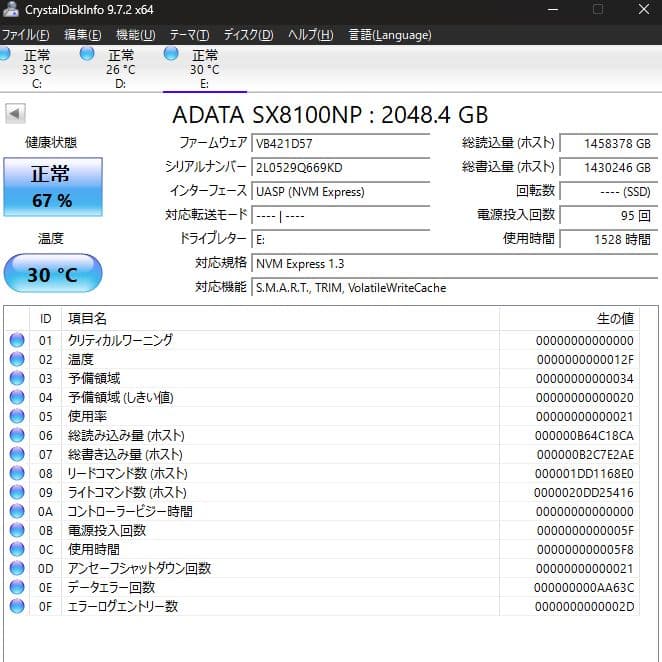Screen dimensions: 662x662
Task: Click the CrystalDiskInfo app icon in title bar
Action: pos(10,9)
